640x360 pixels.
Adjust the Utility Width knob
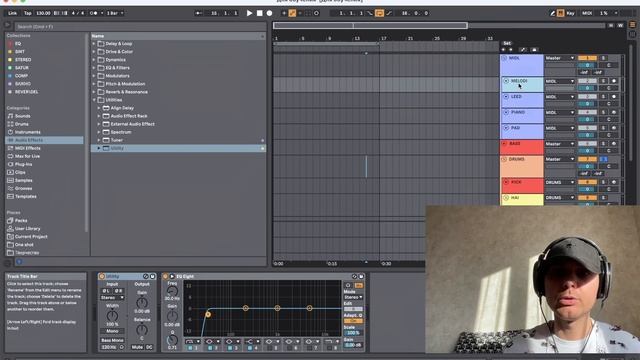tap(112, 316)
